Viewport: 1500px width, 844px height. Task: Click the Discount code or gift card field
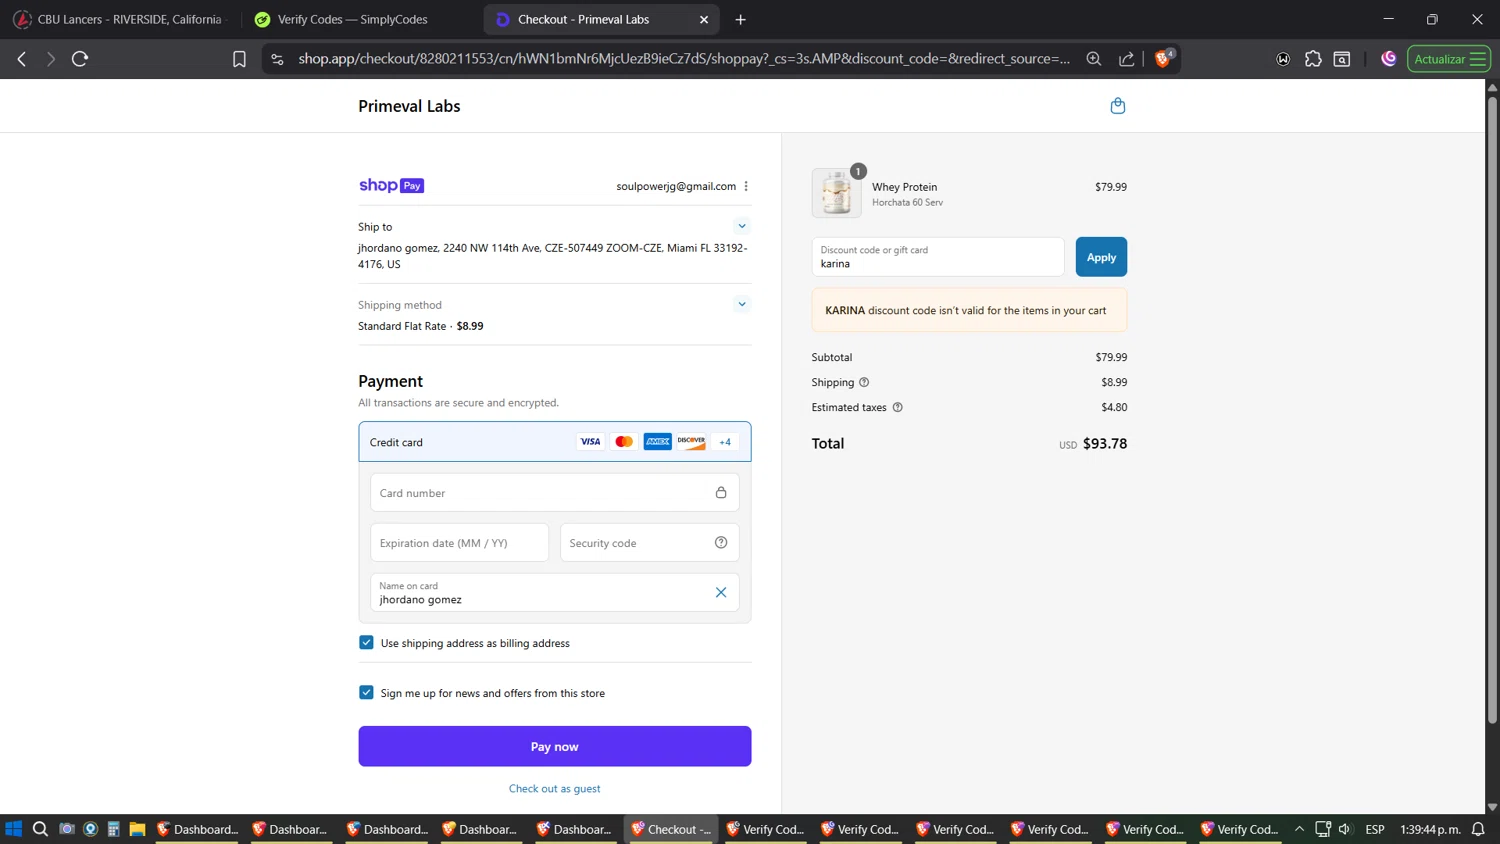coord(938,257)
